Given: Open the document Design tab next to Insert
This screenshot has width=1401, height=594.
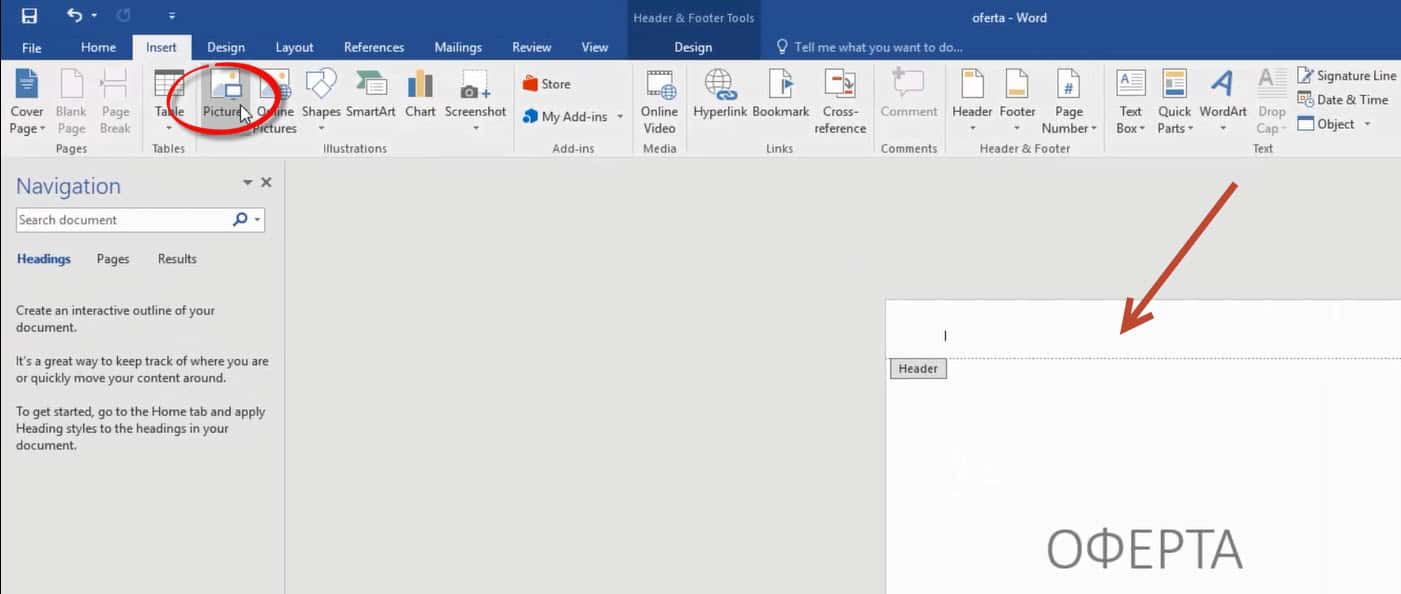Looking at the screenshot, I should click(226, 47).
